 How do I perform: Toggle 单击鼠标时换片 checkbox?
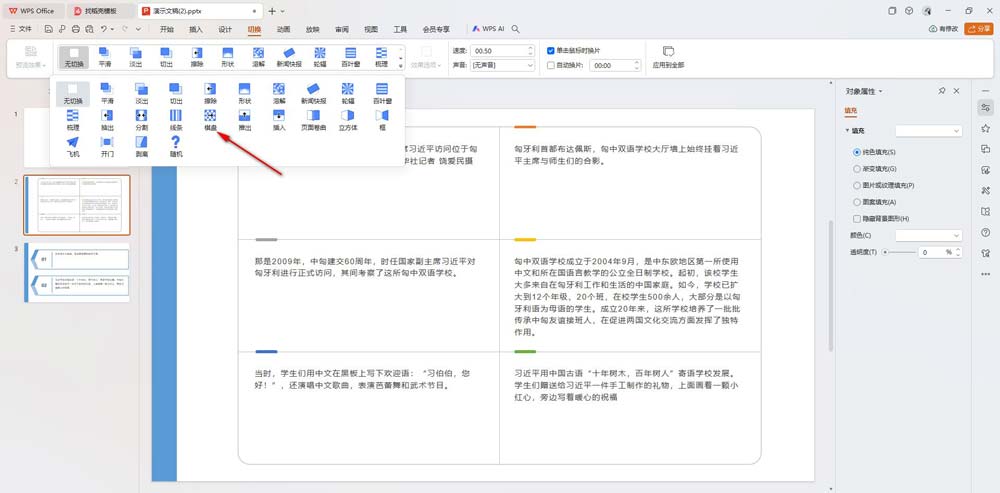[x=551, y=50]
